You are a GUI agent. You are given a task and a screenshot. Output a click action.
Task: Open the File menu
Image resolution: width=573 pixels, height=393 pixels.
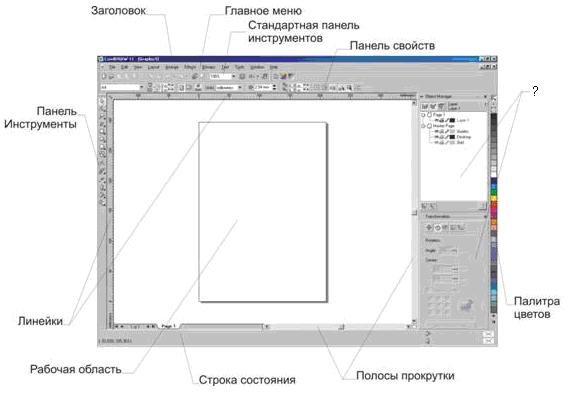112,67
